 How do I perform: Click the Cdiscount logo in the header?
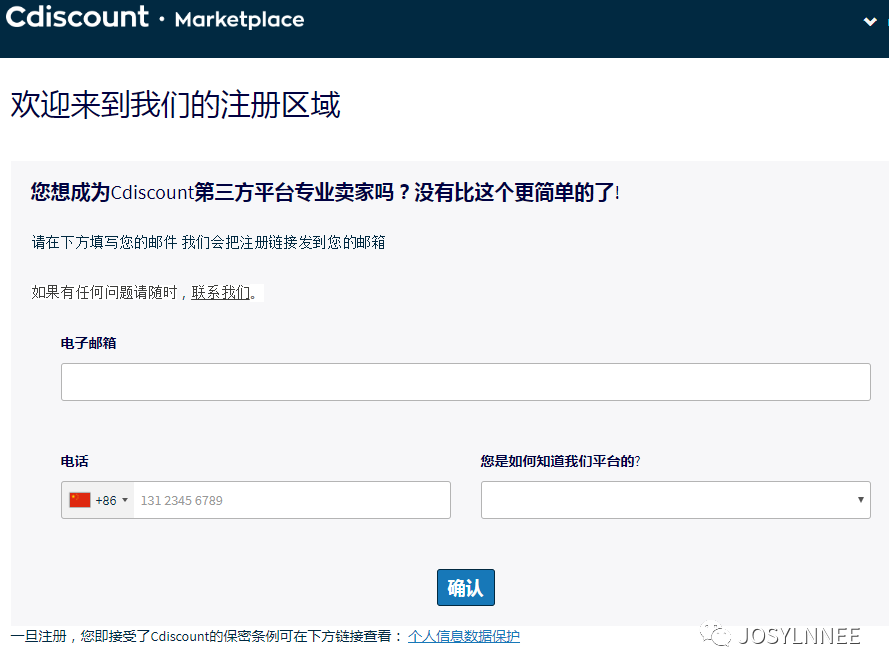click(77, 17)
